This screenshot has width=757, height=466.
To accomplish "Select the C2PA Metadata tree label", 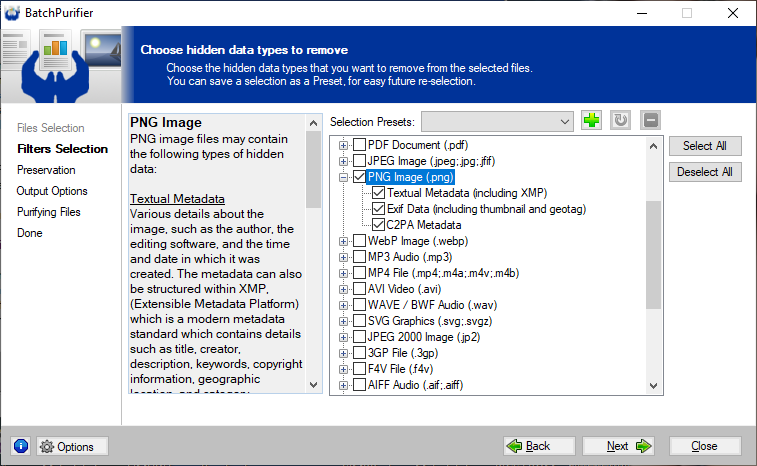I will tap(424, 225).
